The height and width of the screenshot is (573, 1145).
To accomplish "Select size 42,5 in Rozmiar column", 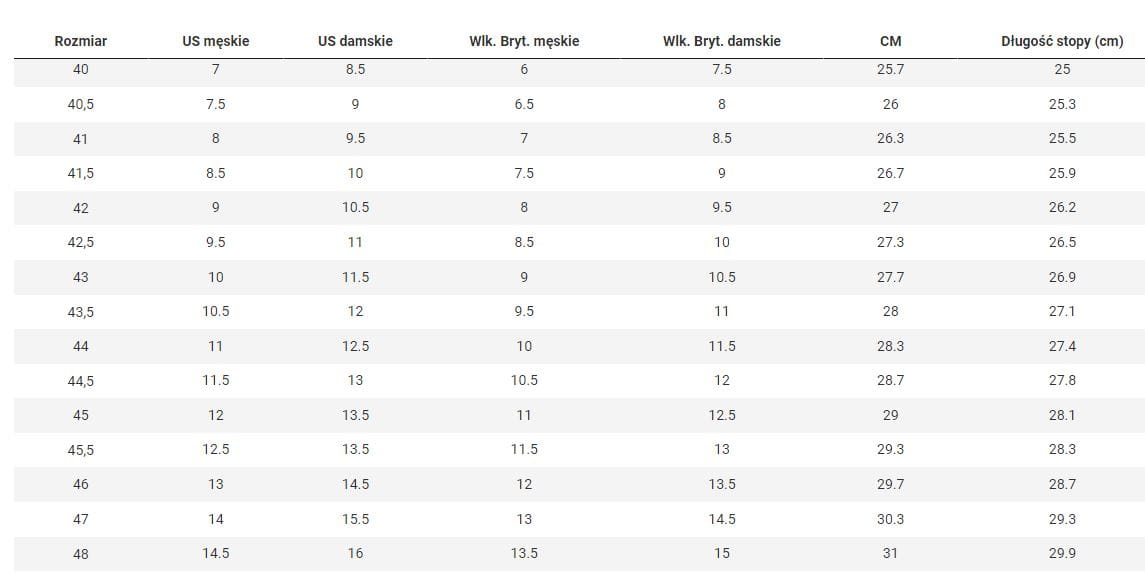I will point(81,242).
